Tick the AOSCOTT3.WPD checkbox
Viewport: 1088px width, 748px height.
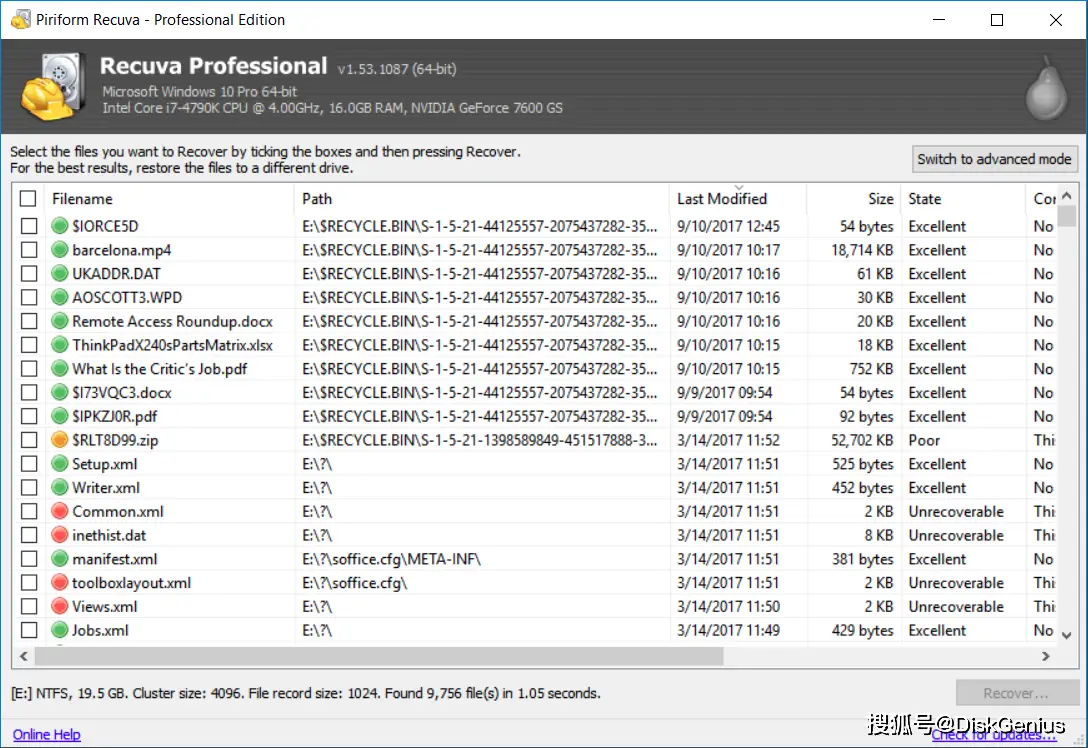pyautogui.click(x=29, y=298)
